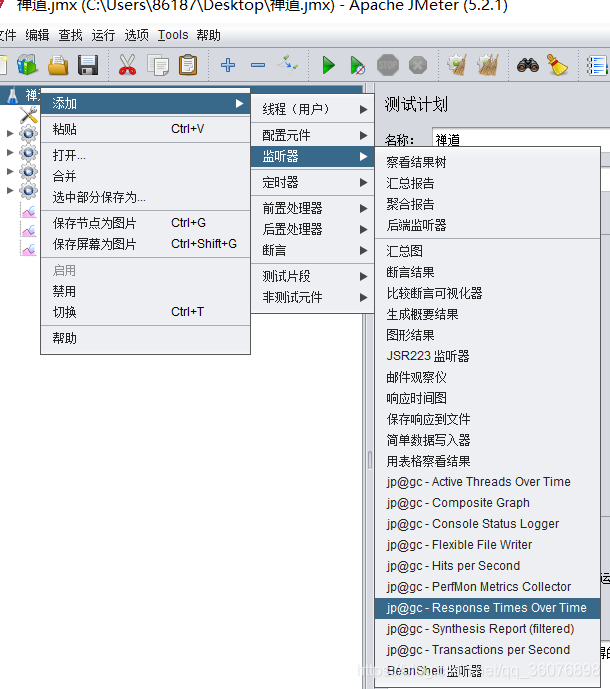Add 聚合报告 listener
This screenshot has height=689, width=610.
487,204
